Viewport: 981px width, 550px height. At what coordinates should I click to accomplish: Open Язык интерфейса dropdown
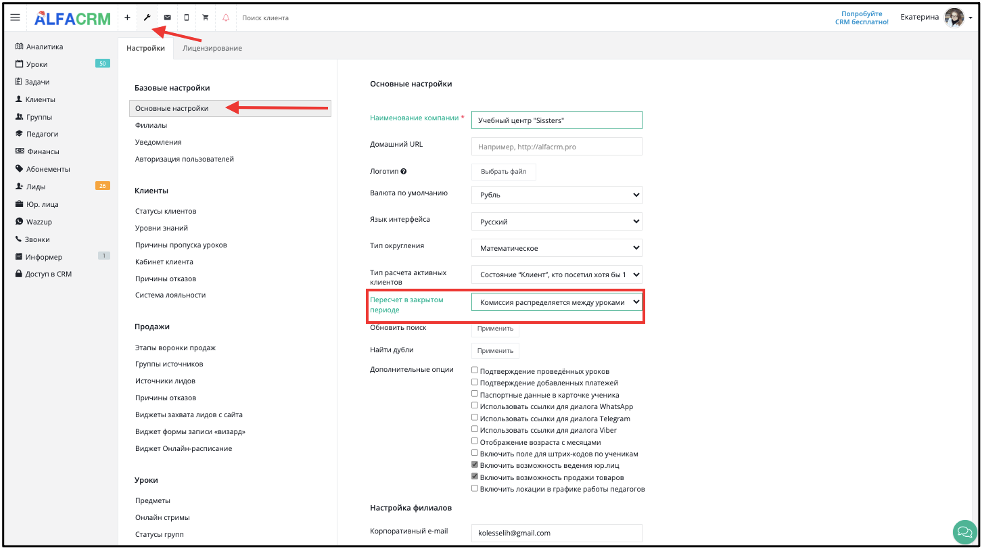click(x=557, y=222)
